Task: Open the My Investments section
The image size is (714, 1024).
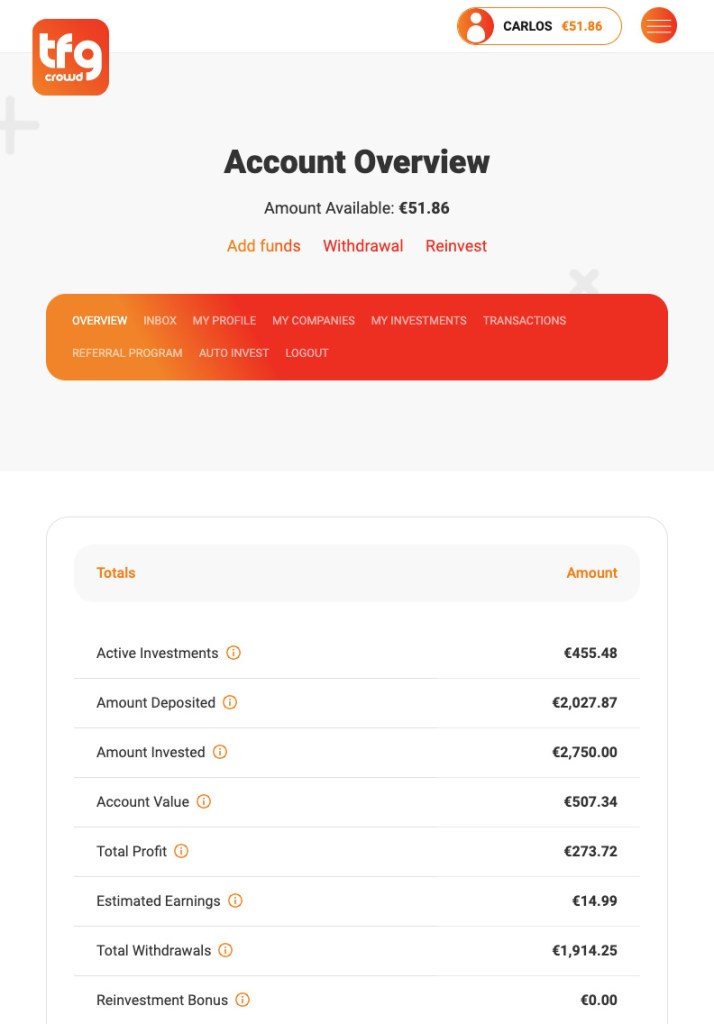Action: [x=418, y=321]
